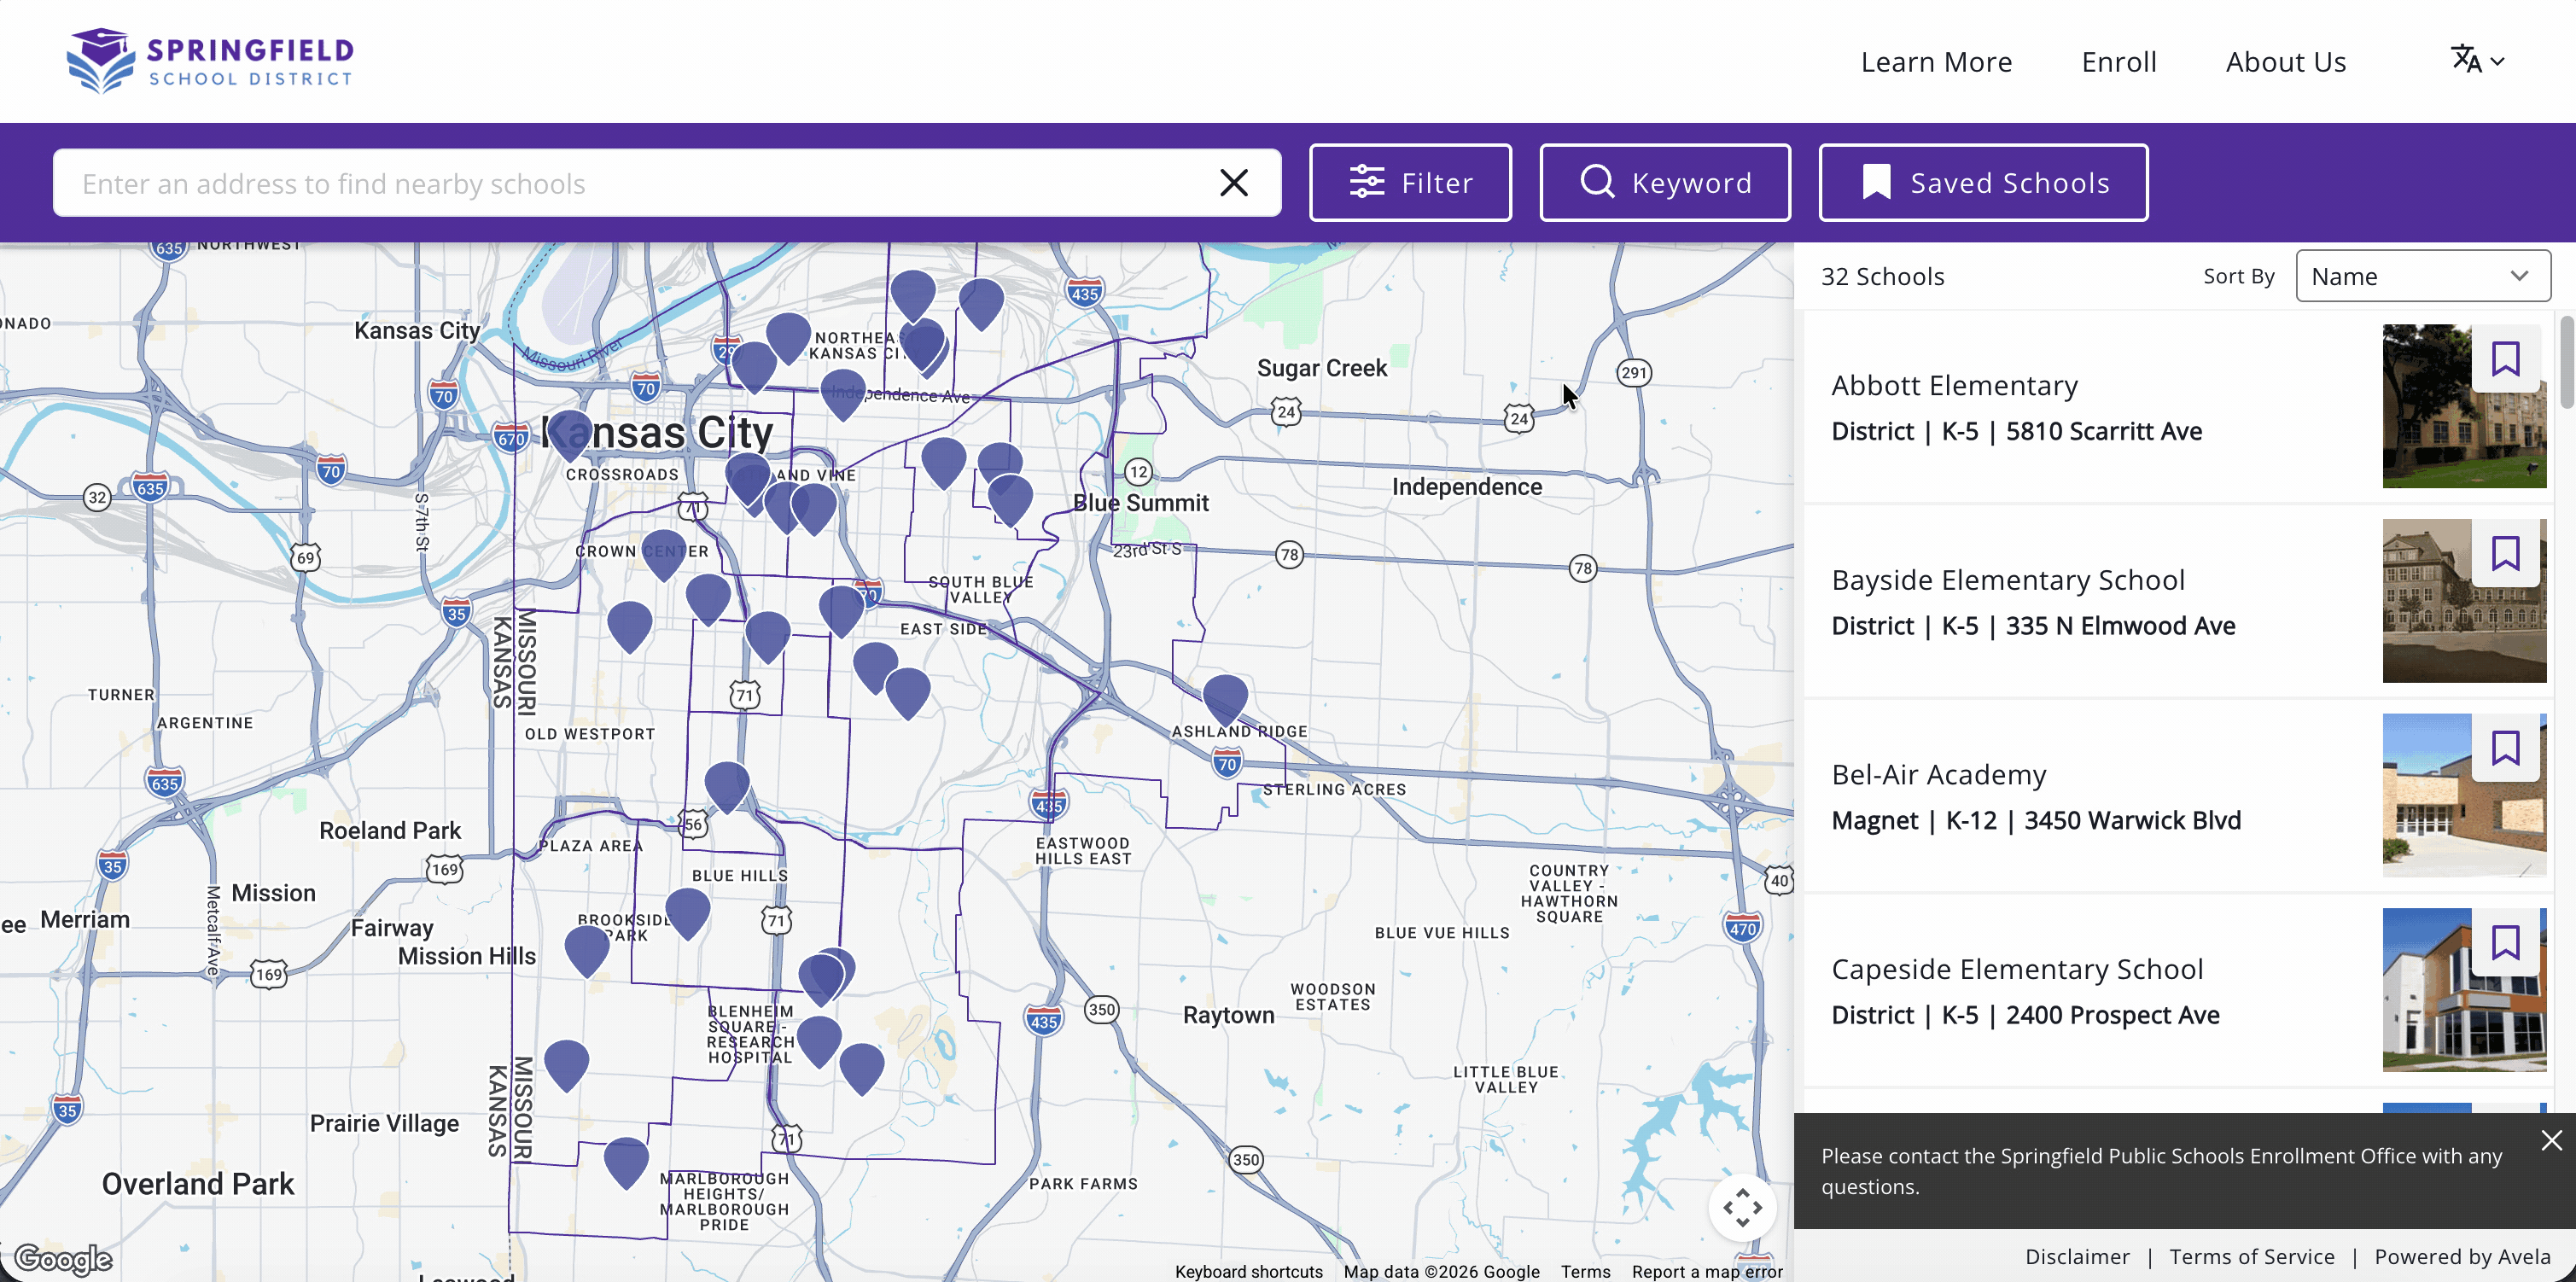The height and width of the screenshot is (1282, 2576).
Task: Open the About Us page
Action: tap(2286, 62)
